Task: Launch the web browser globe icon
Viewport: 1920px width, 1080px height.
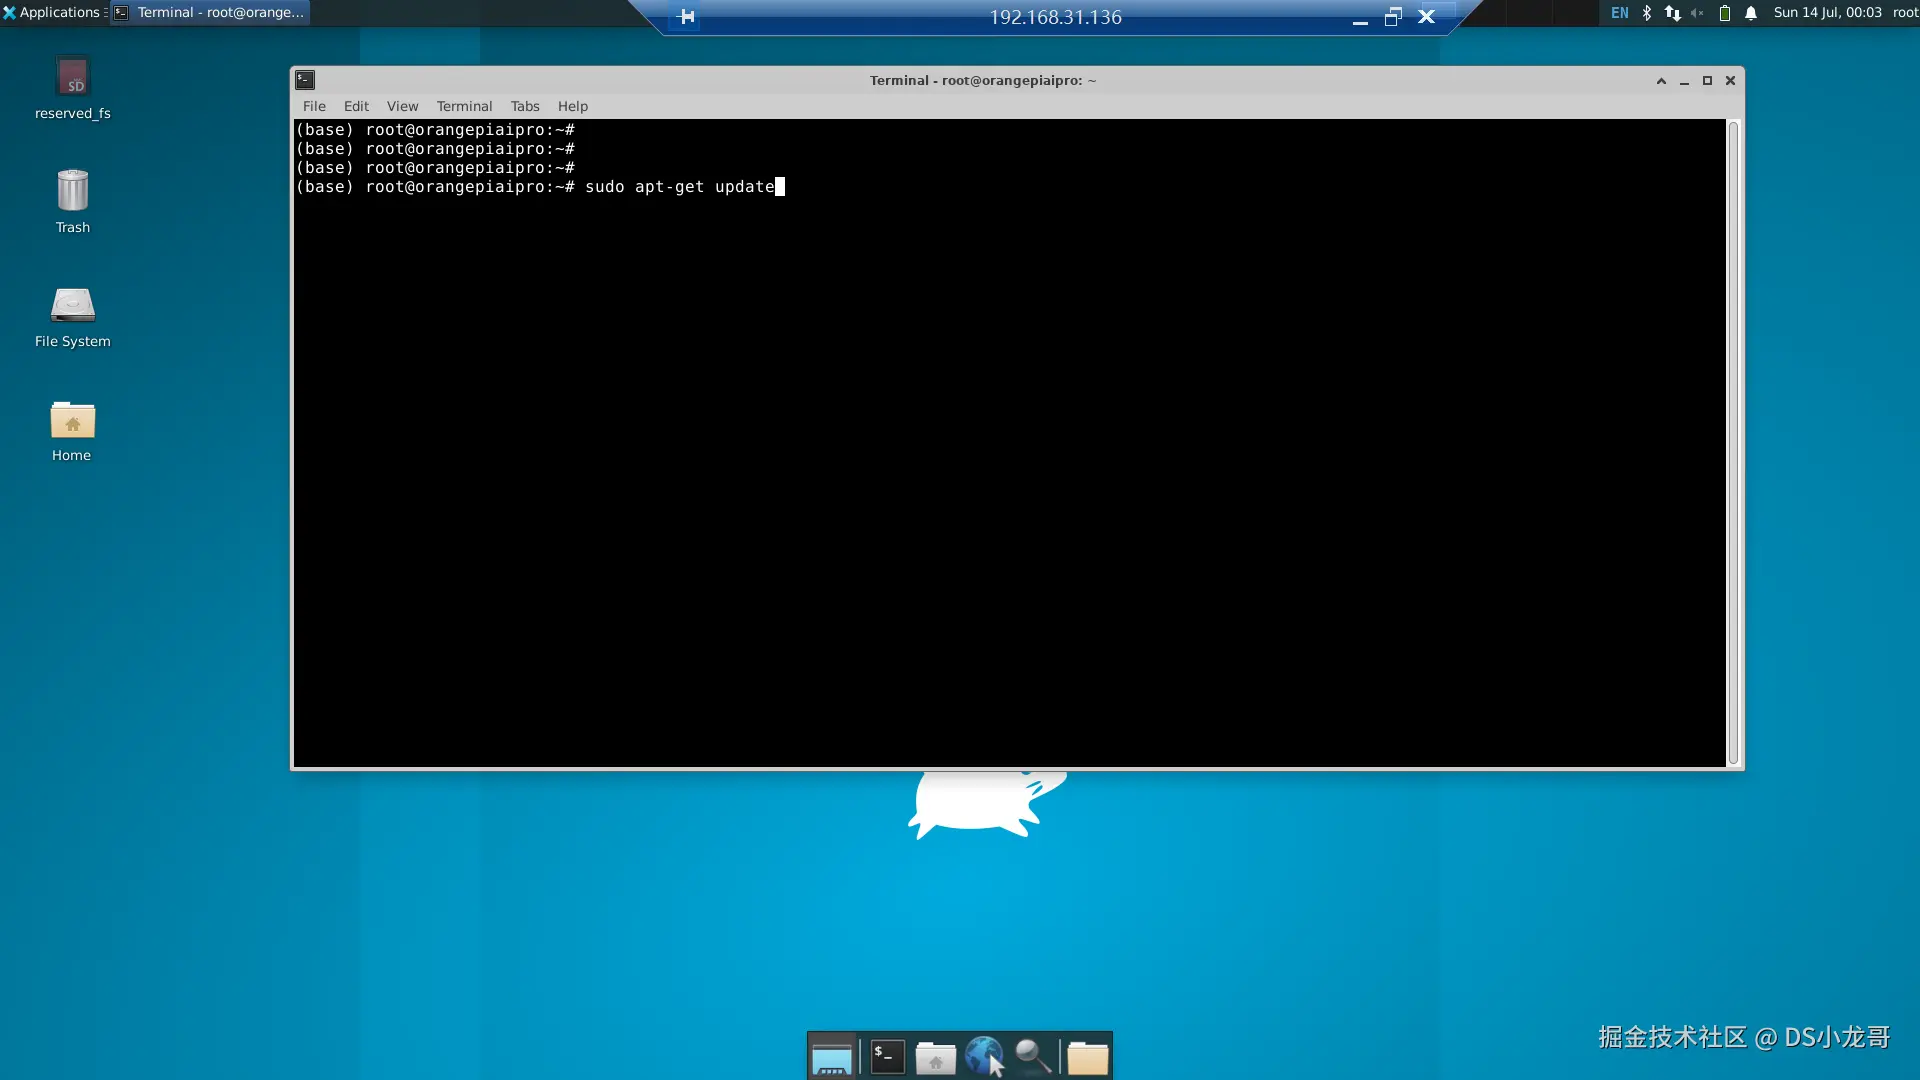Action: tap(985, 1056)
